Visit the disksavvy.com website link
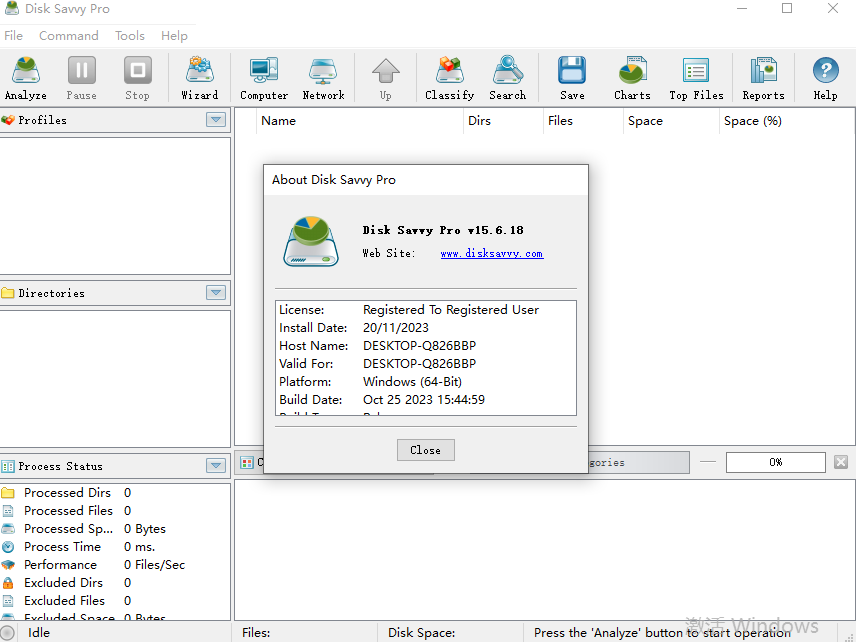 tap(491, 253)
